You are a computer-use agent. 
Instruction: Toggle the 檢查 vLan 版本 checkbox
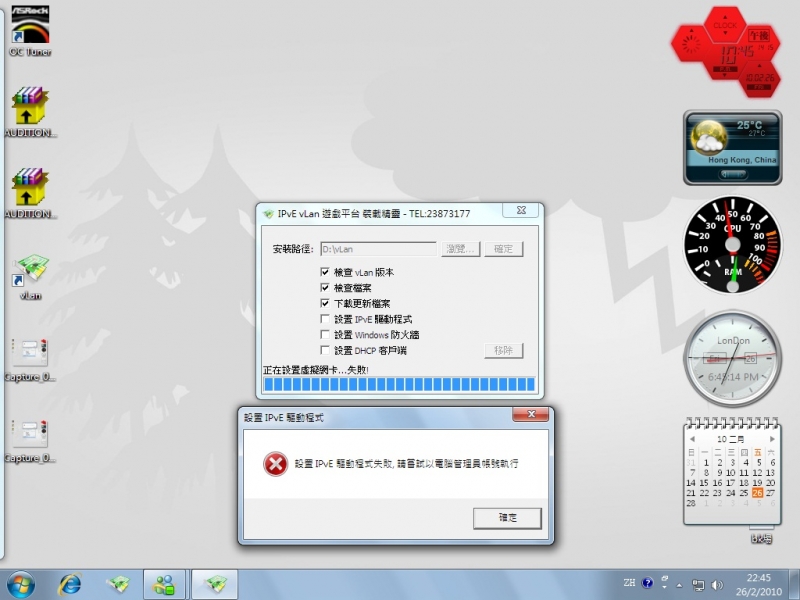pyautogui.click(x=325, y=272)
